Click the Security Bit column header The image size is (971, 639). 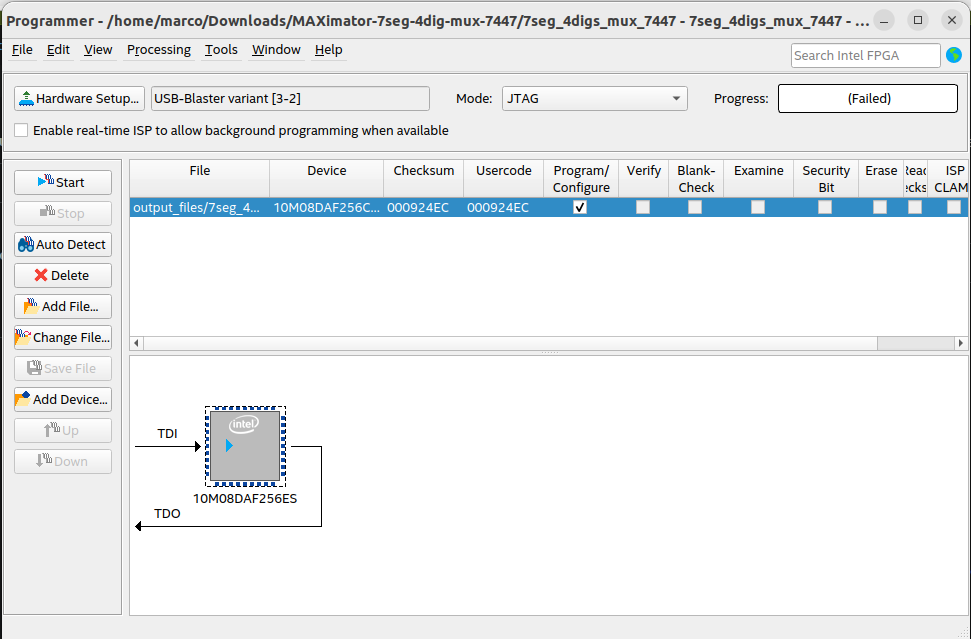click(x=826, y=179)
